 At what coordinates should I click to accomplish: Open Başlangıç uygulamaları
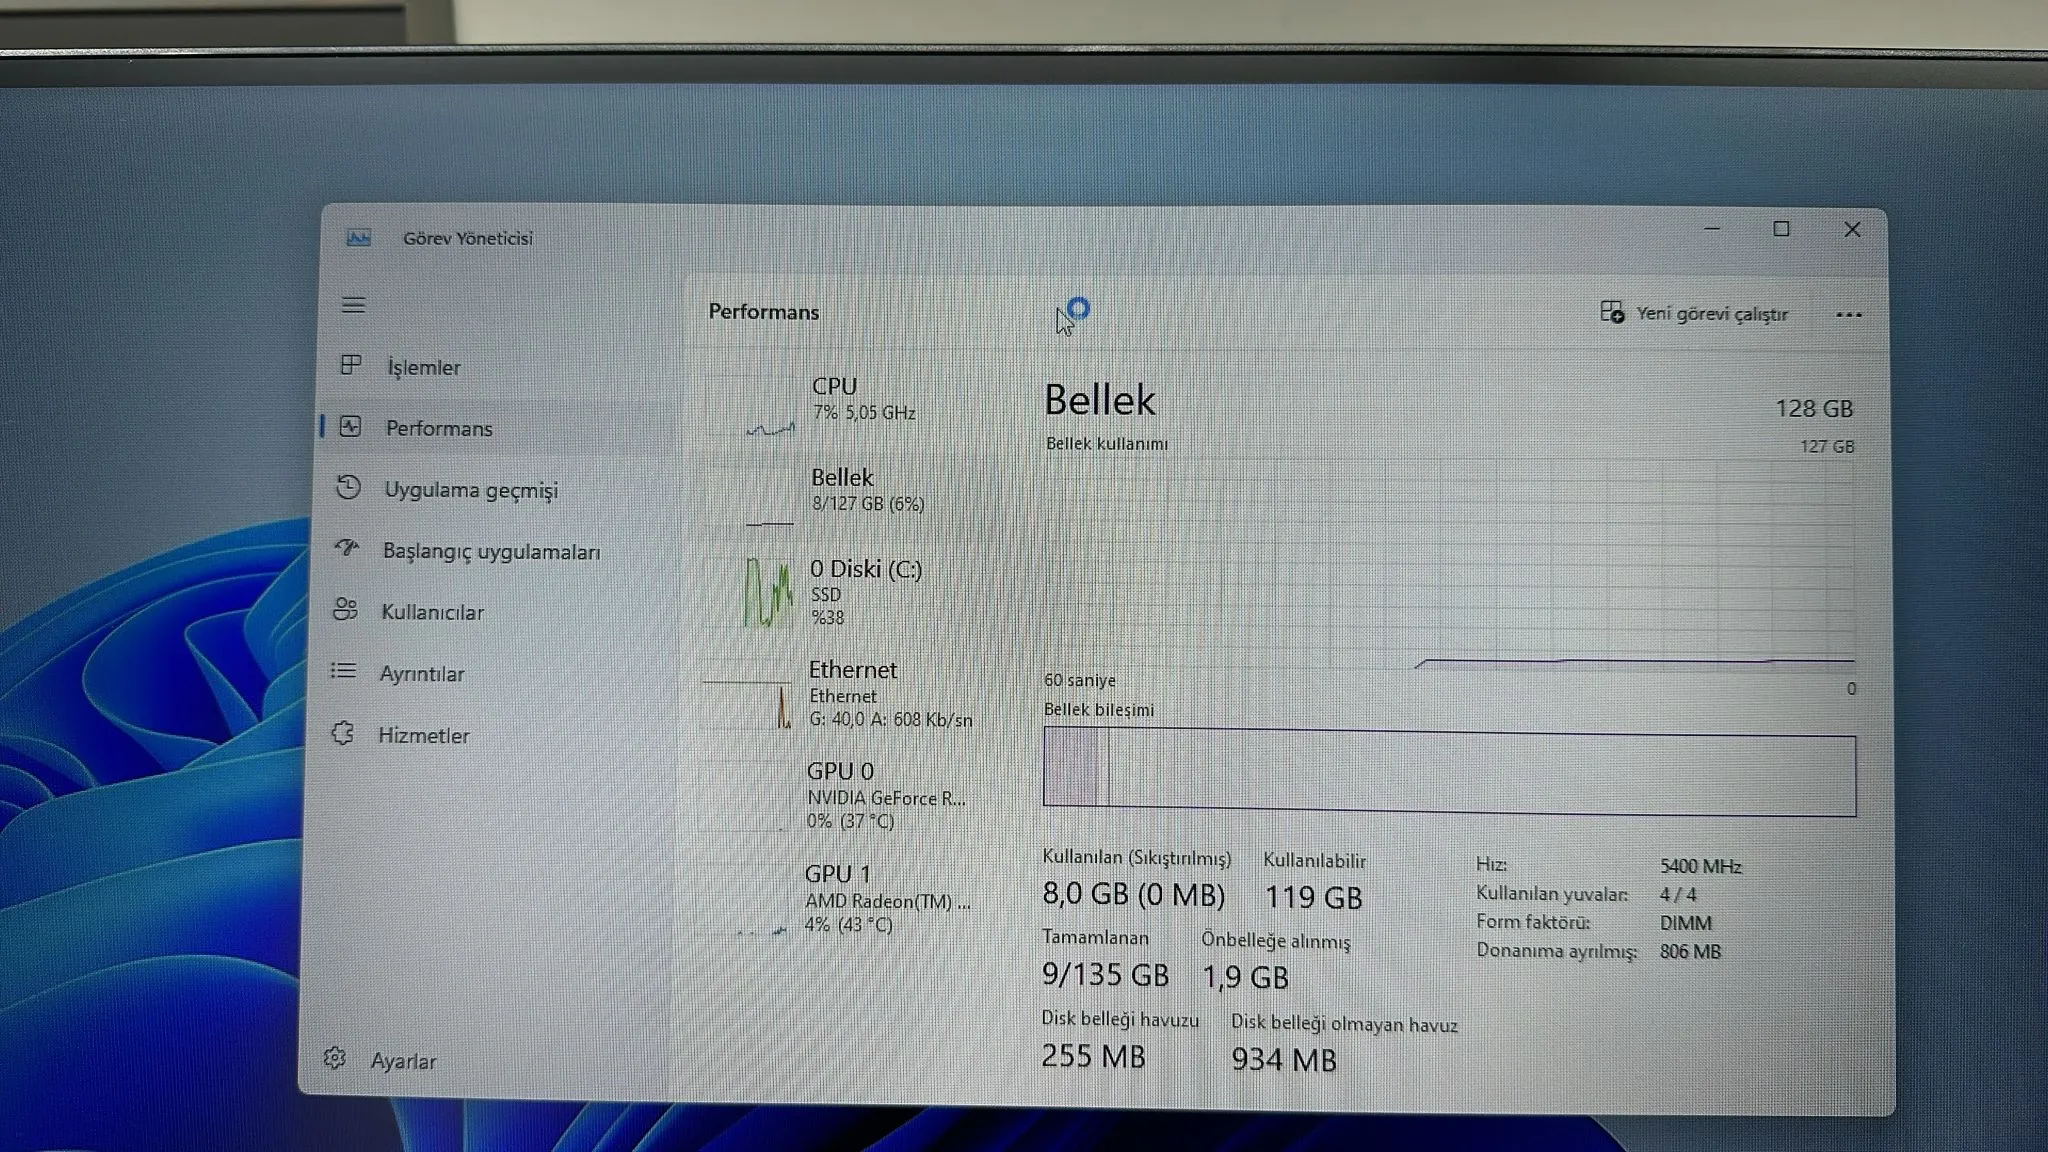click(x=495, y=551)
